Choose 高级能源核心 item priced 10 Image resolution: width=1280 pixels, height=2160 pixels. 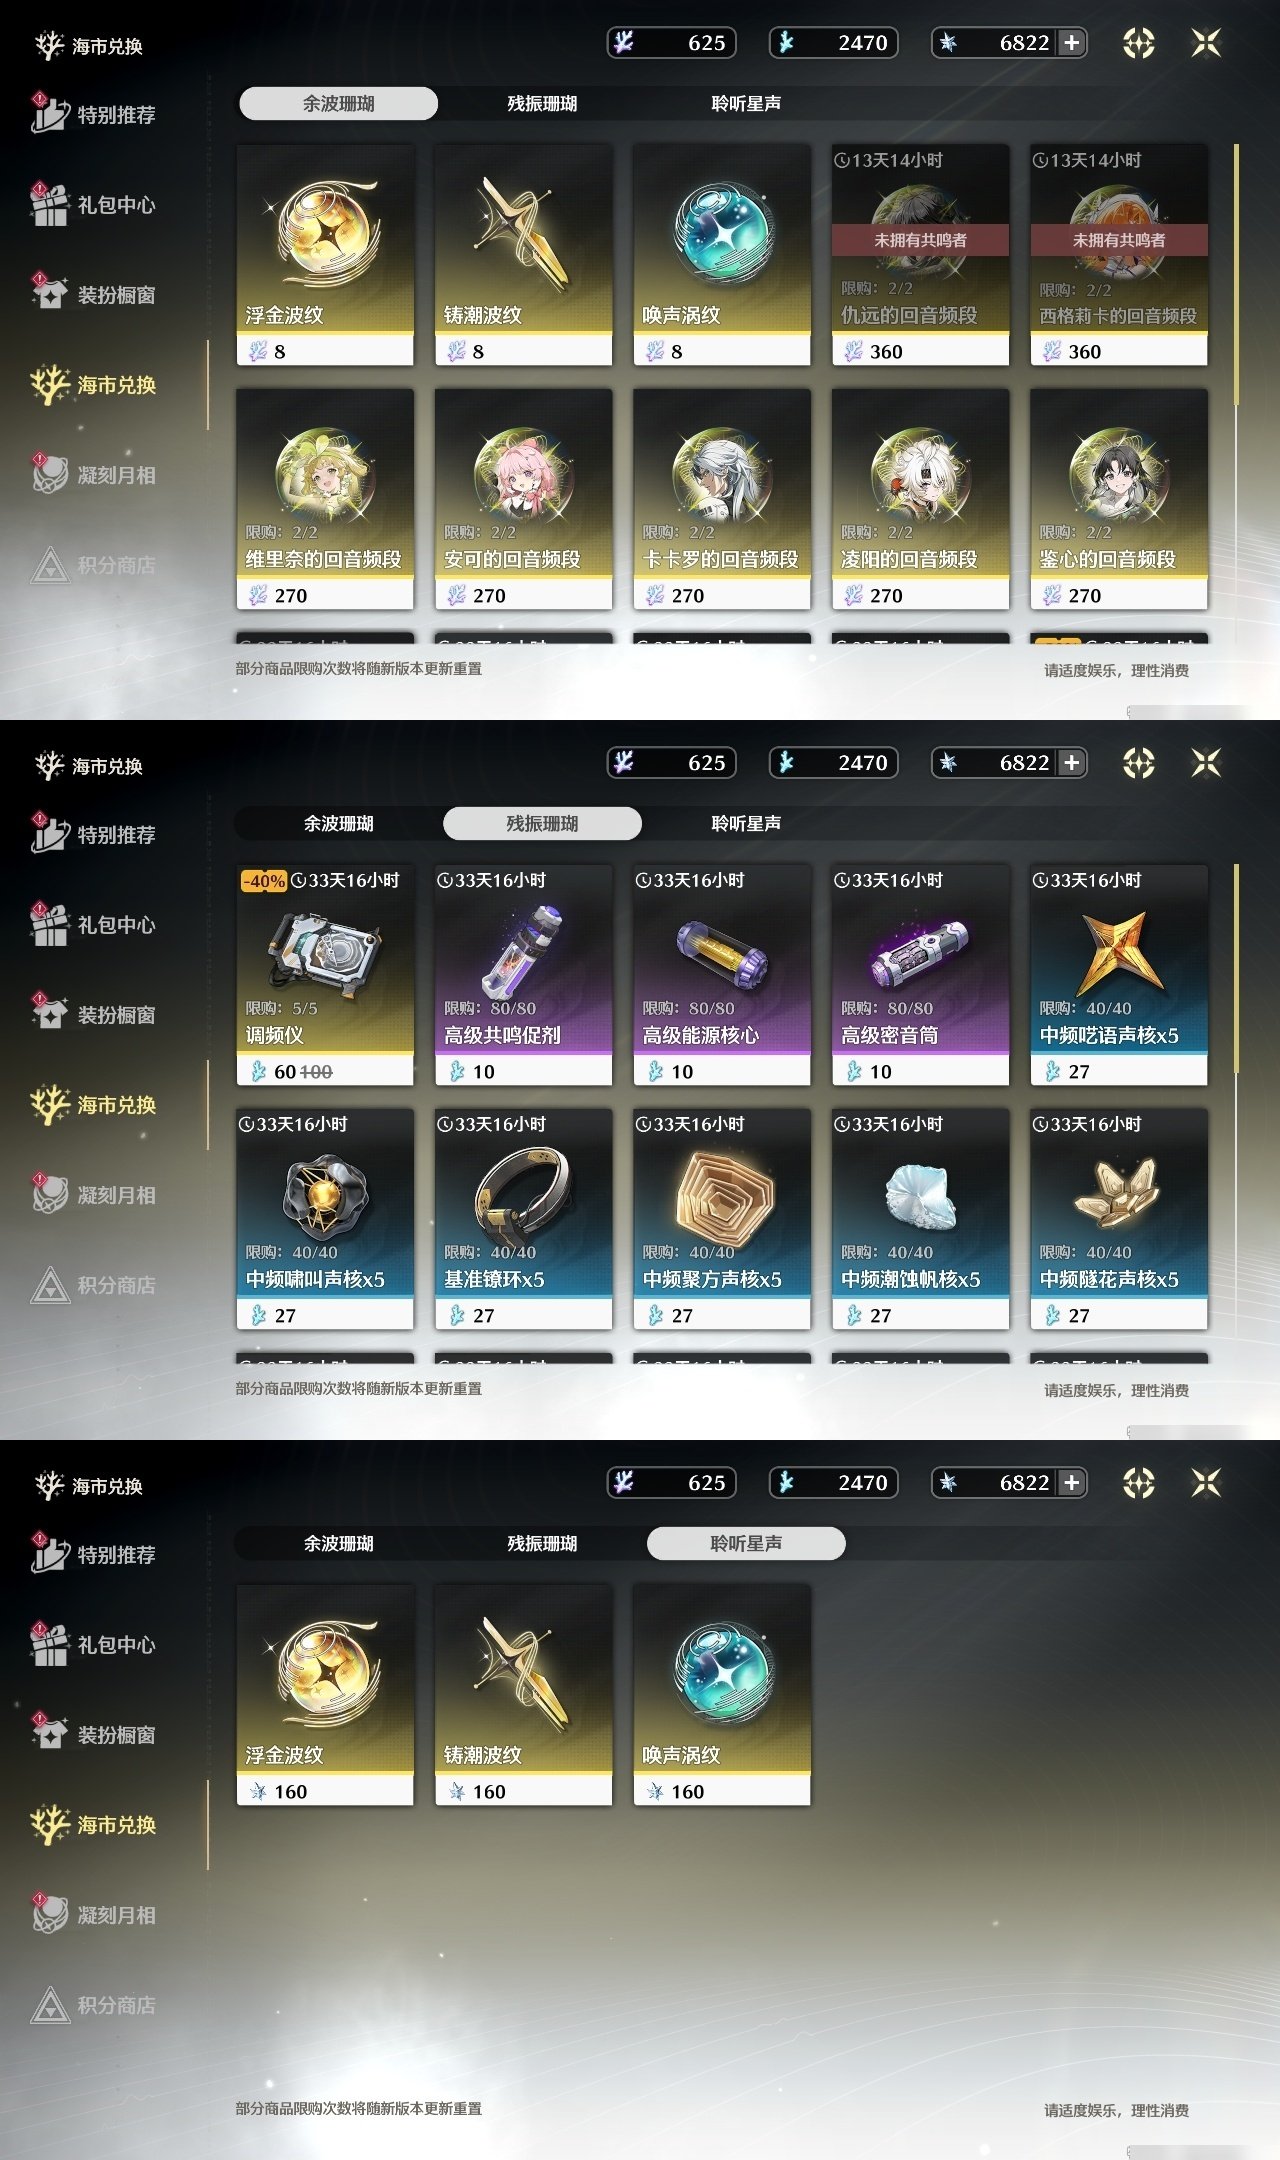(722, 975)
